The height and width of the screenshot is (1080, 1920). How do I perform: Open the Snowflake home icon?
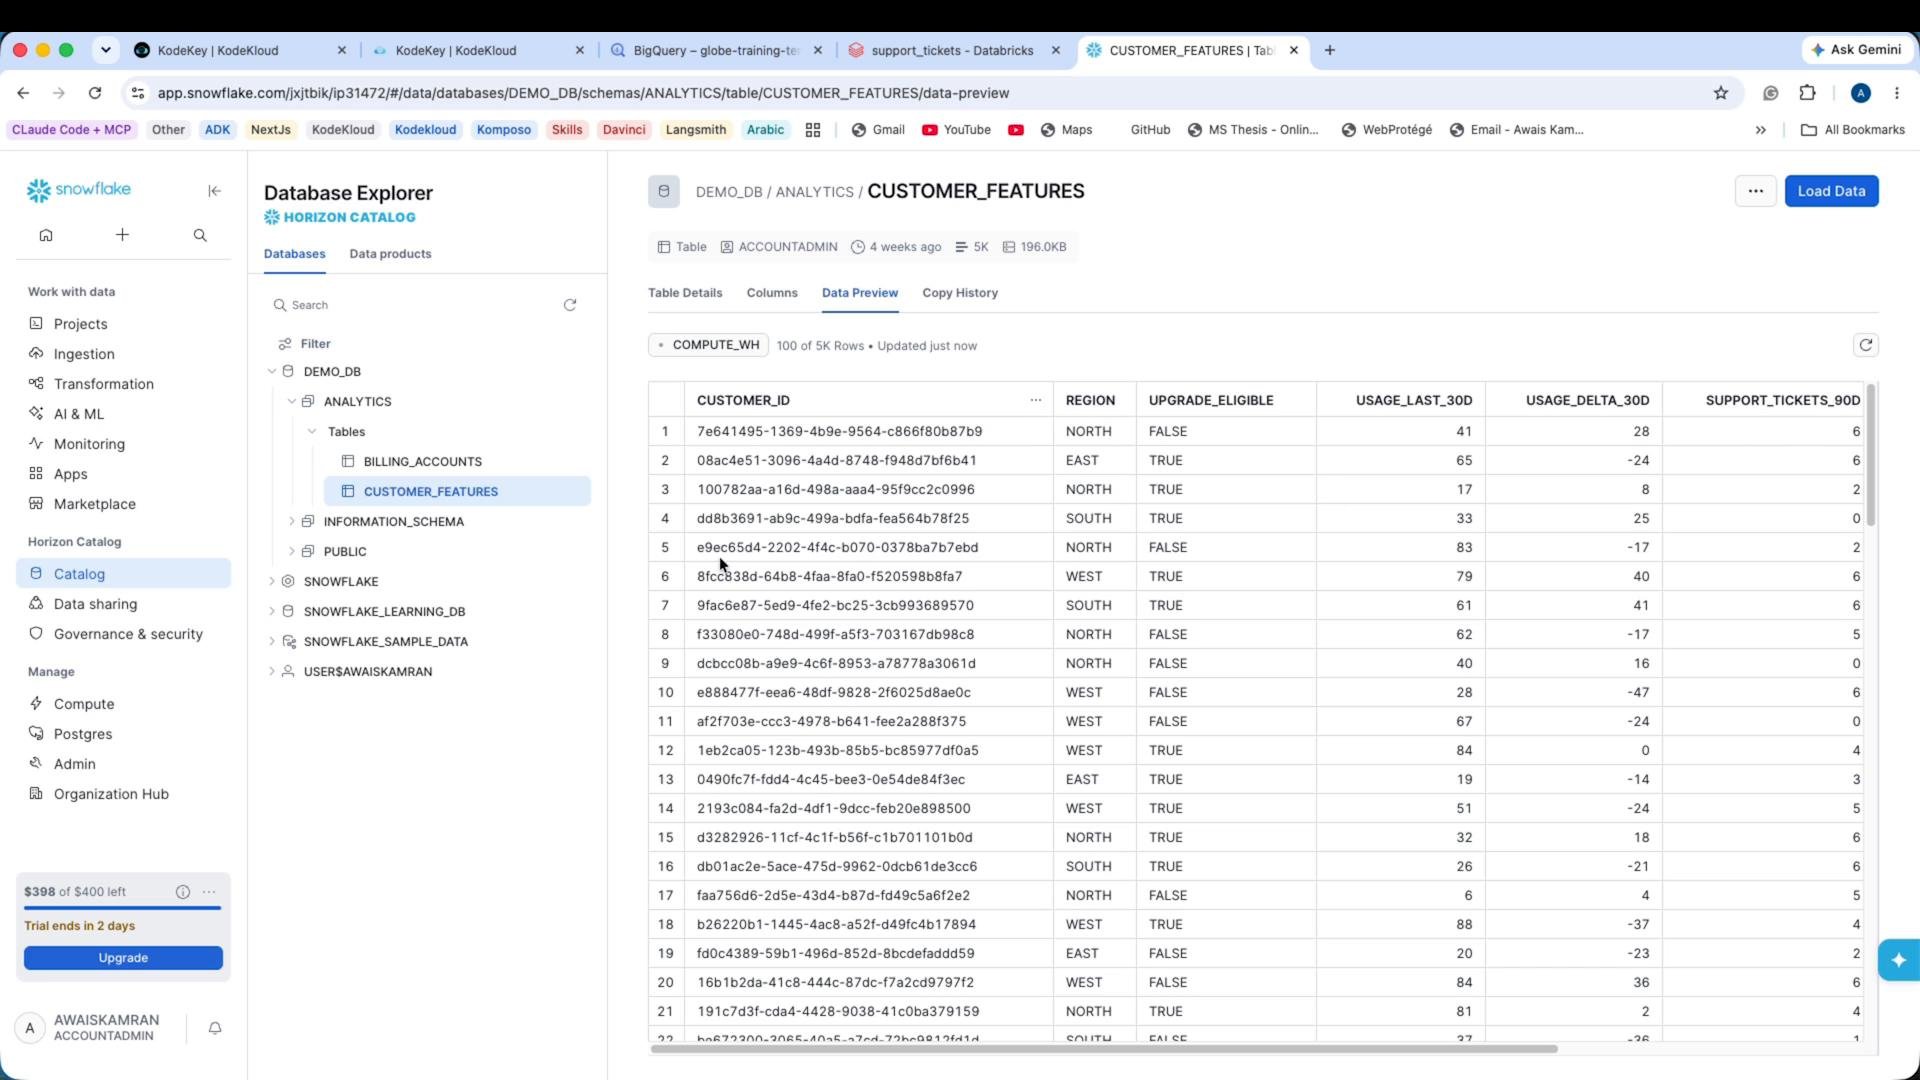pos(46,235)
